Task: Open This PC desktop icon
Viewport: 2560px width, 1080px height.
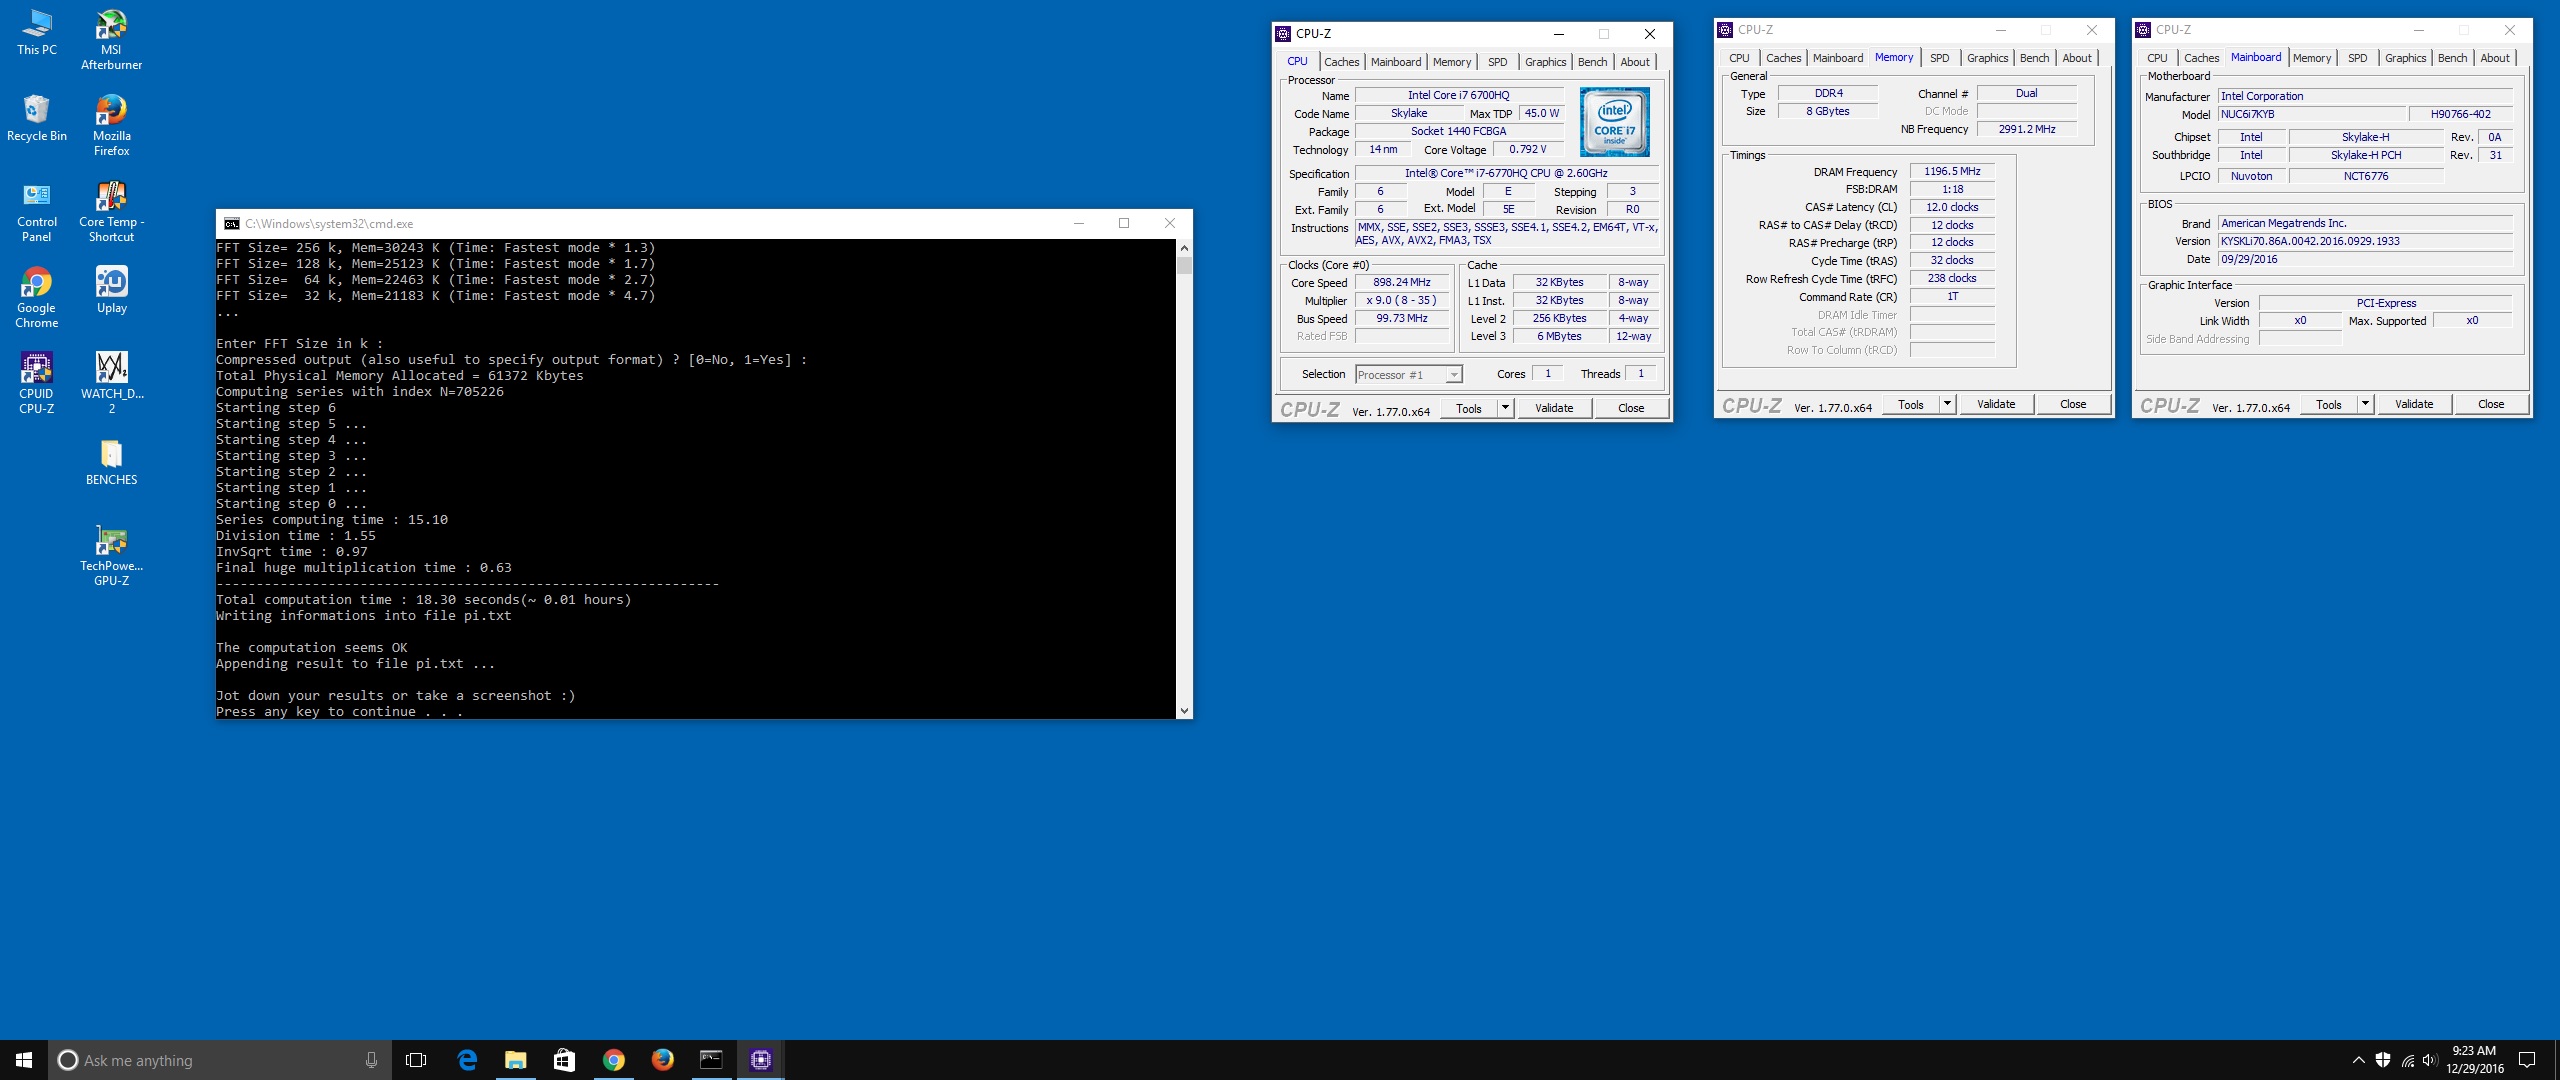Action: point(37,32)
